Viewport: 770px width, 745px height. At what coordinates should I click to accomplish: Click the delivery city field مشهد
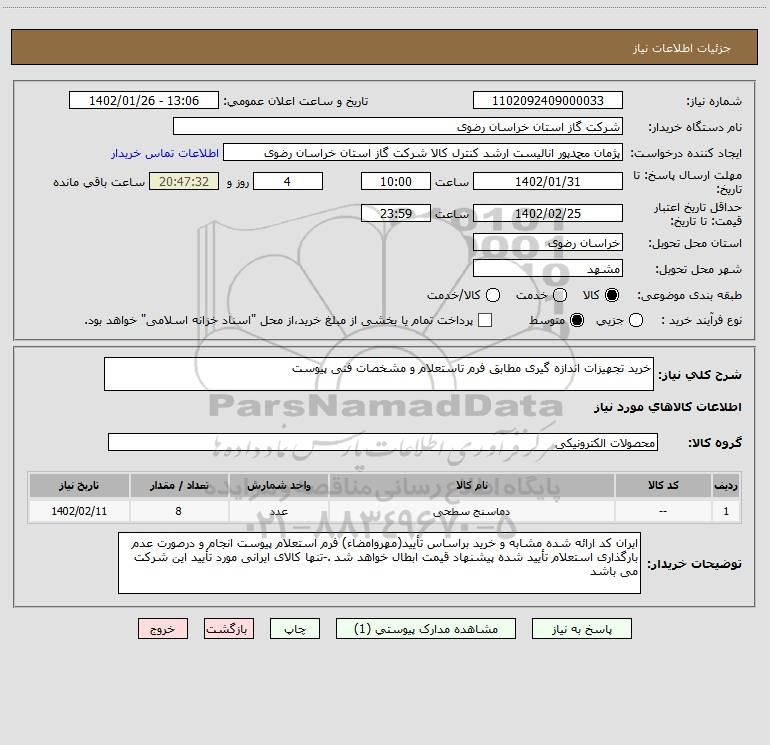[548, 269]
